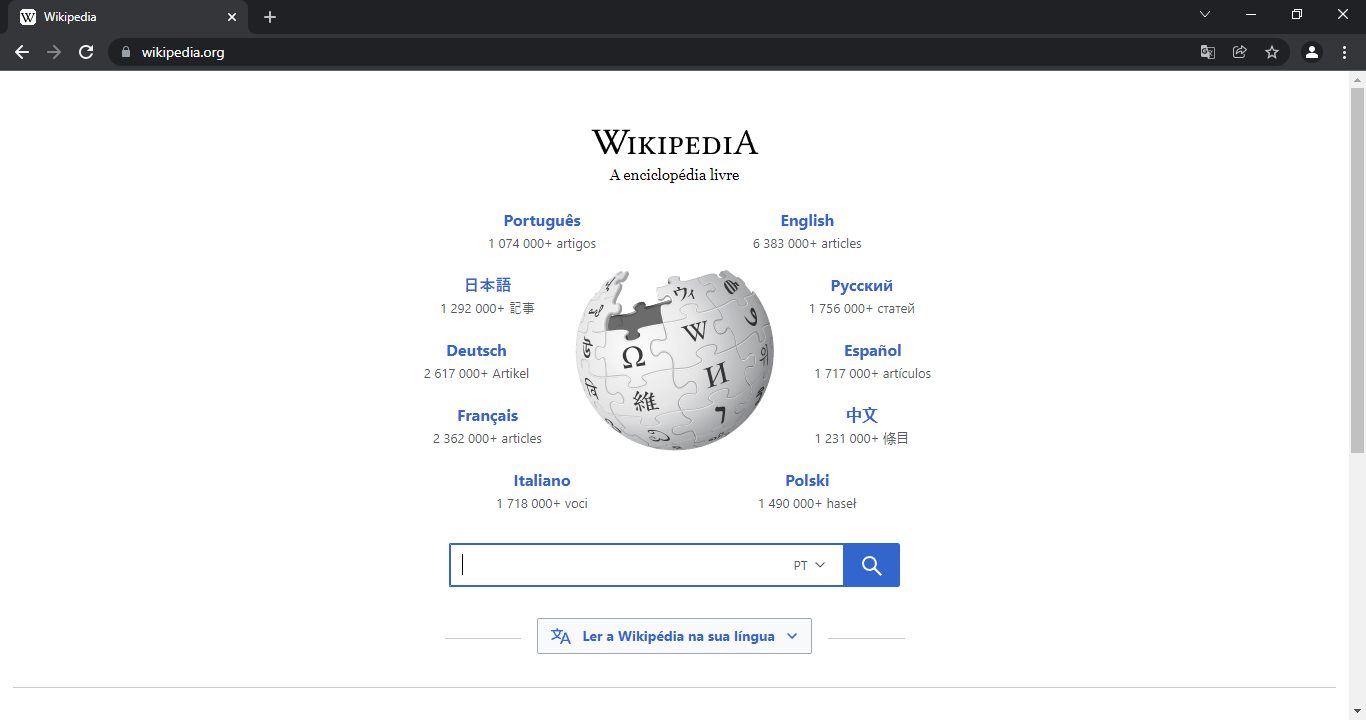Screen dimensions: 1366x720
Task: Bookmark this page with the star icon
Action: click(1272, 52)
